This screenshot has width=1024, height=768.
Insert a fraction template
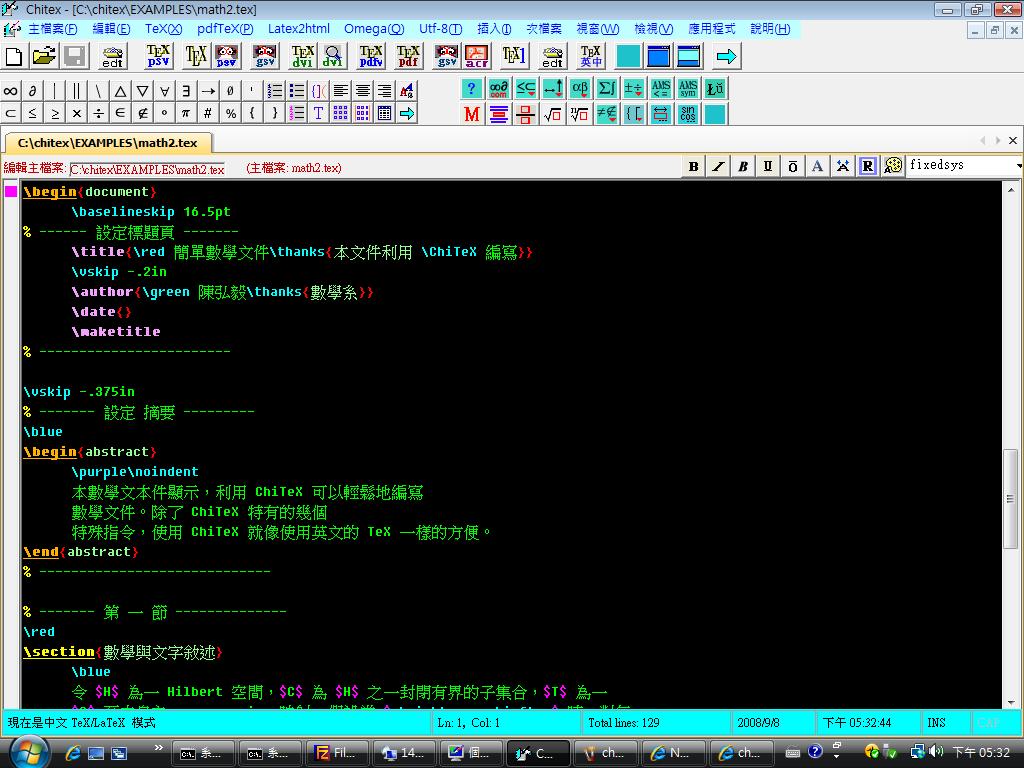click(525, 114)
